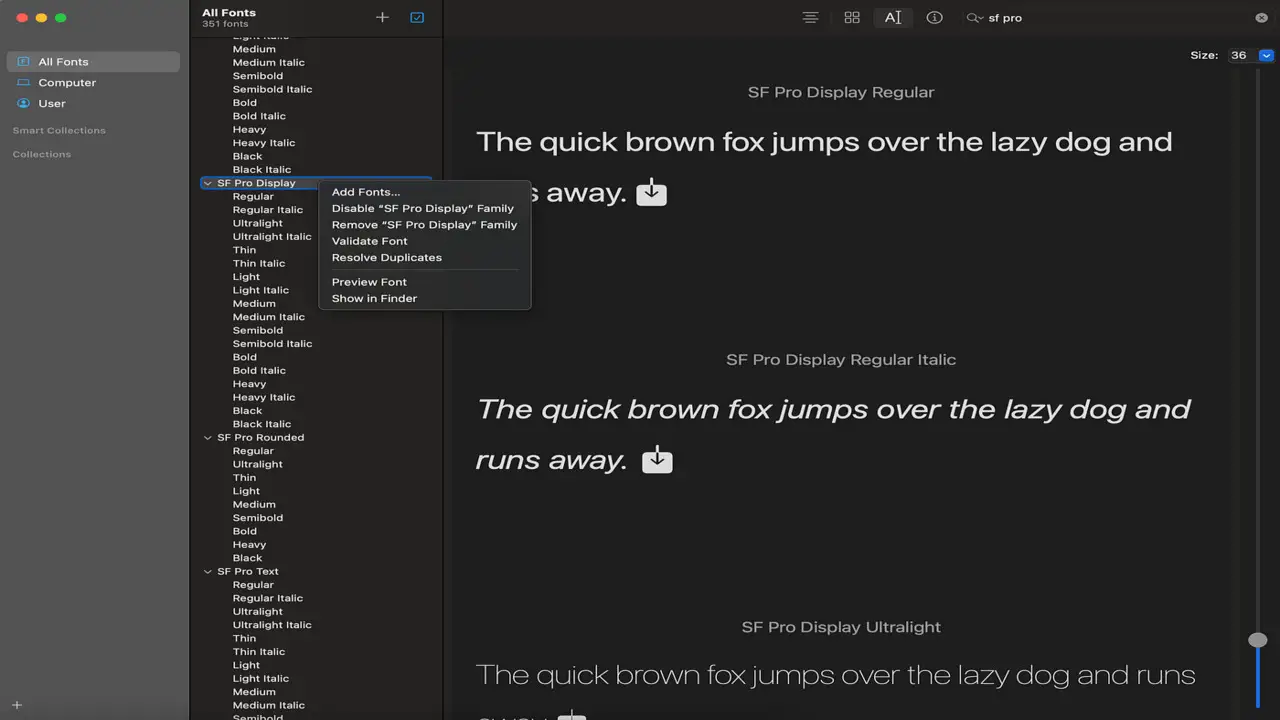Select the SF Pro Text family name
The height and width of the screenshot is (720, 1280).
pos(248,572)
